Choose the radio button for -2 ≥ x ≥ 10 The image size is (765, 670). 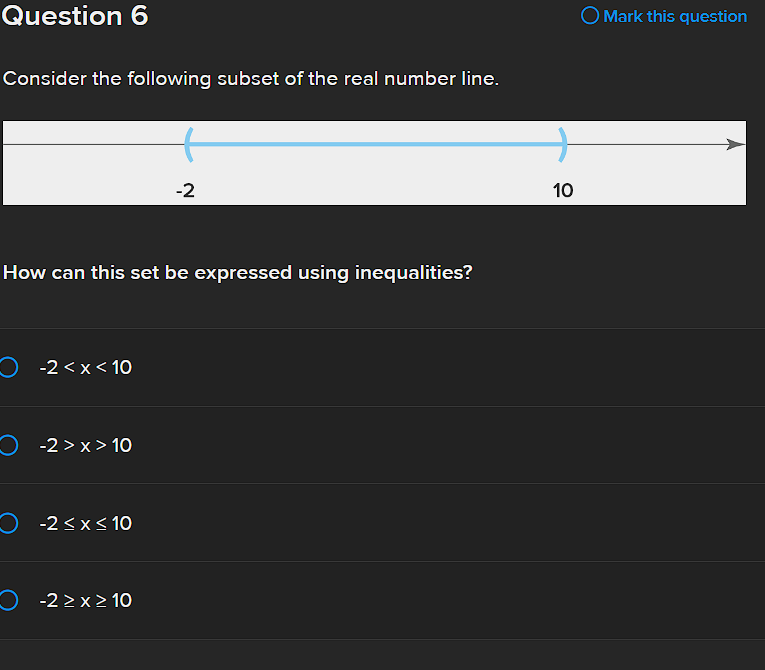pyautogui.click(x=8, y=600)
